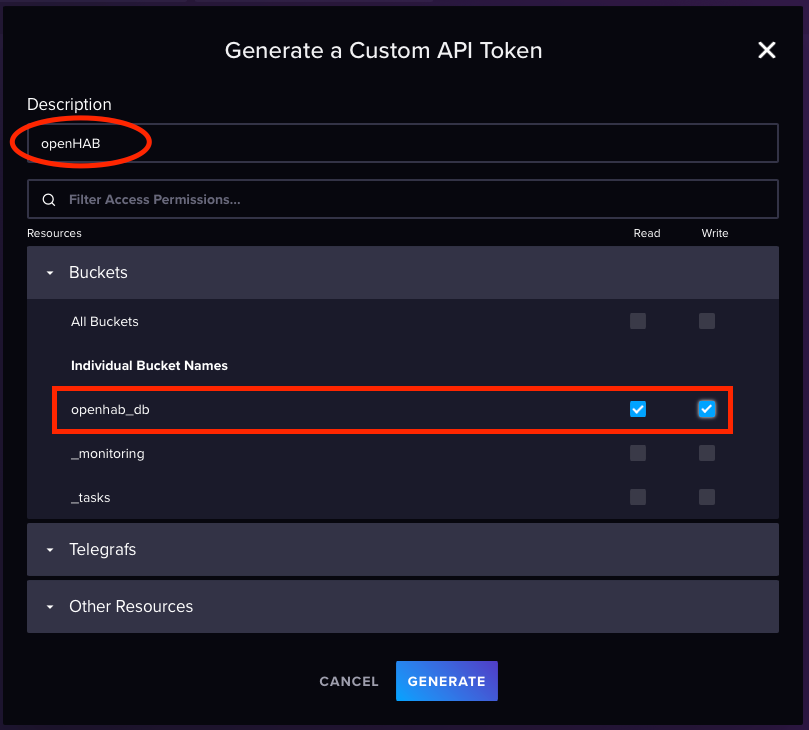Enable Read for All Buckets
Viewport: 809px width, 730px height.
point(638,321)
